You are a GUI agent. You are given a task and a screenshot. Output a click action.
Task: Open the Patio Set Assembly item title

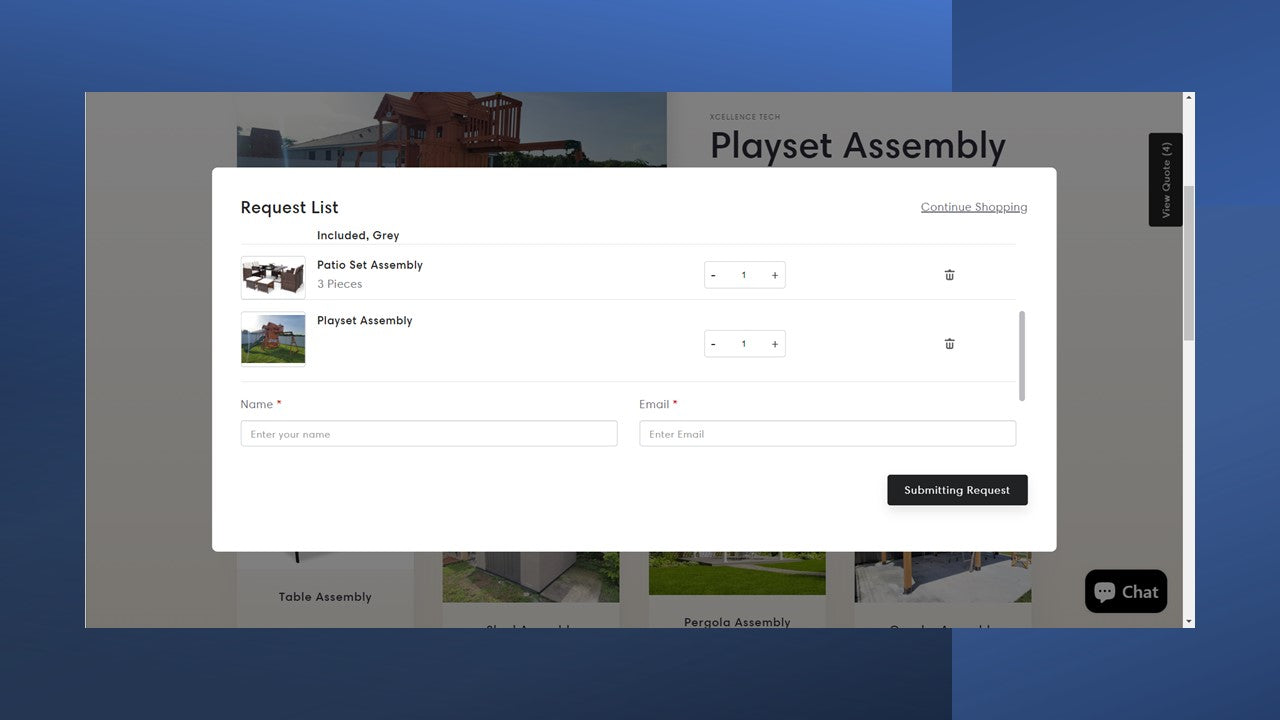coord(369,265)
